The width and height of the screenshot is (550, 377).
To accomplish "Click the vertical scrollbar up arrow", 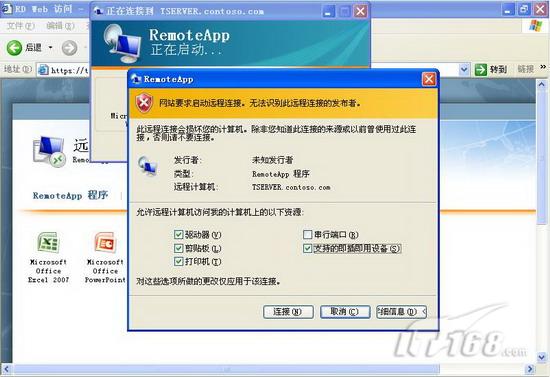I will [542, 84].
